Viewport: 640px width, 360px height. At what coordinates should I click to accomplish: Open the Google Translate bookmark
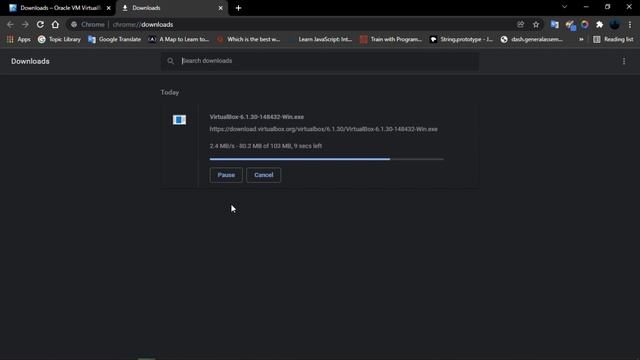point(115,39)
